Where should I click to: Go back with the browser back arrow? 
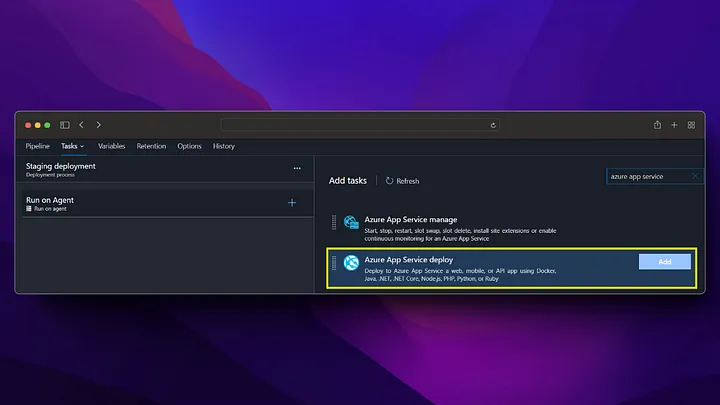pos(81,125)
